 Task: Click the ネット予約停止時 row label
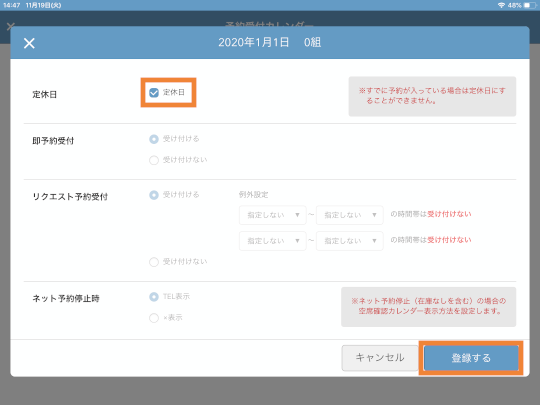[66, 298]
